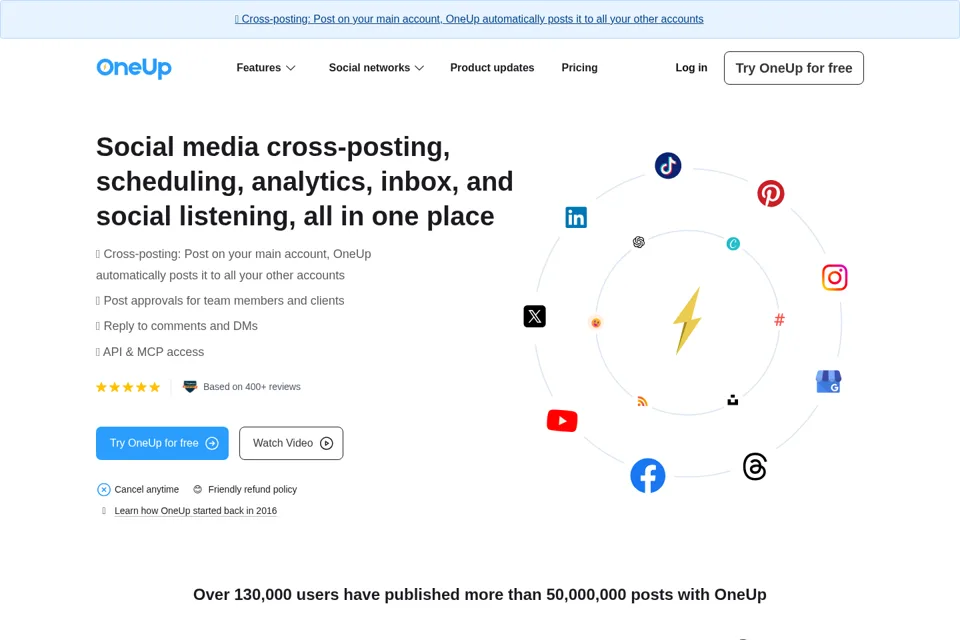Expand the Features dropdown menu
The image size is (960, 640).
[x=266, y=68]
